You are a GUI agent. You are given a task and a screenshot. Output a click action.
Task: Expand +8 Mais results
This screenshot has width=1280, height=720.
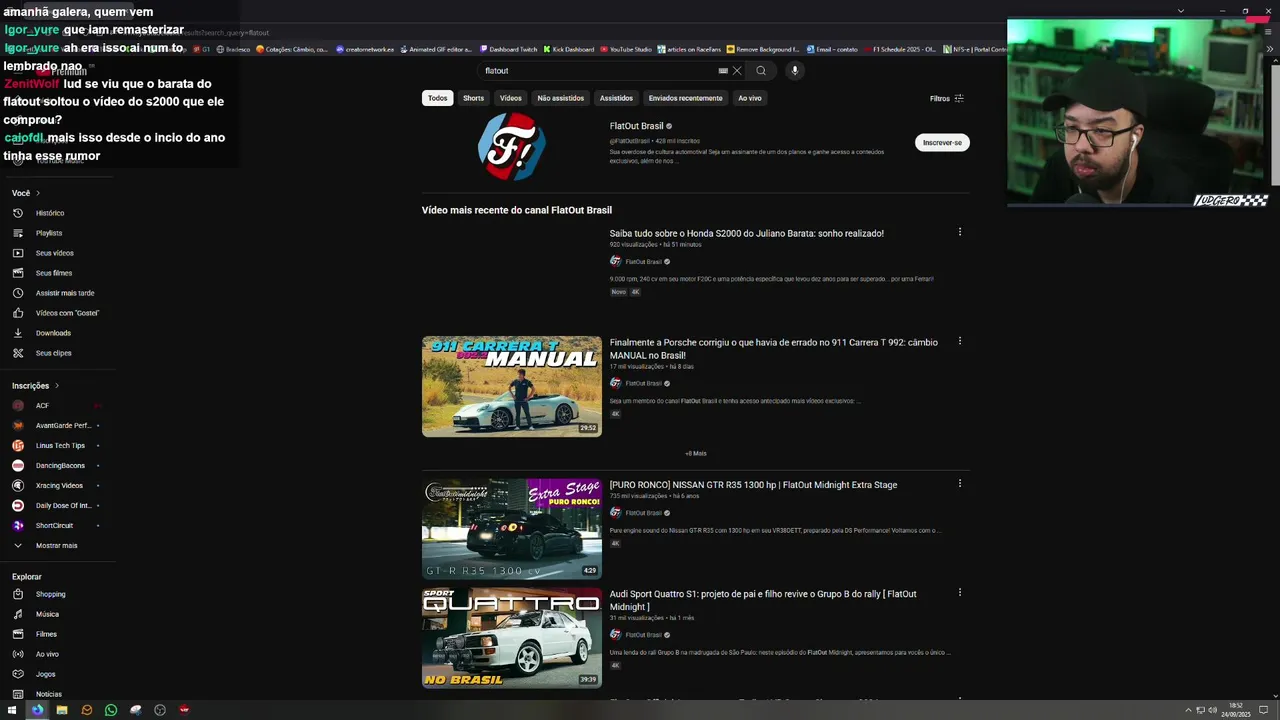[696, 453]
